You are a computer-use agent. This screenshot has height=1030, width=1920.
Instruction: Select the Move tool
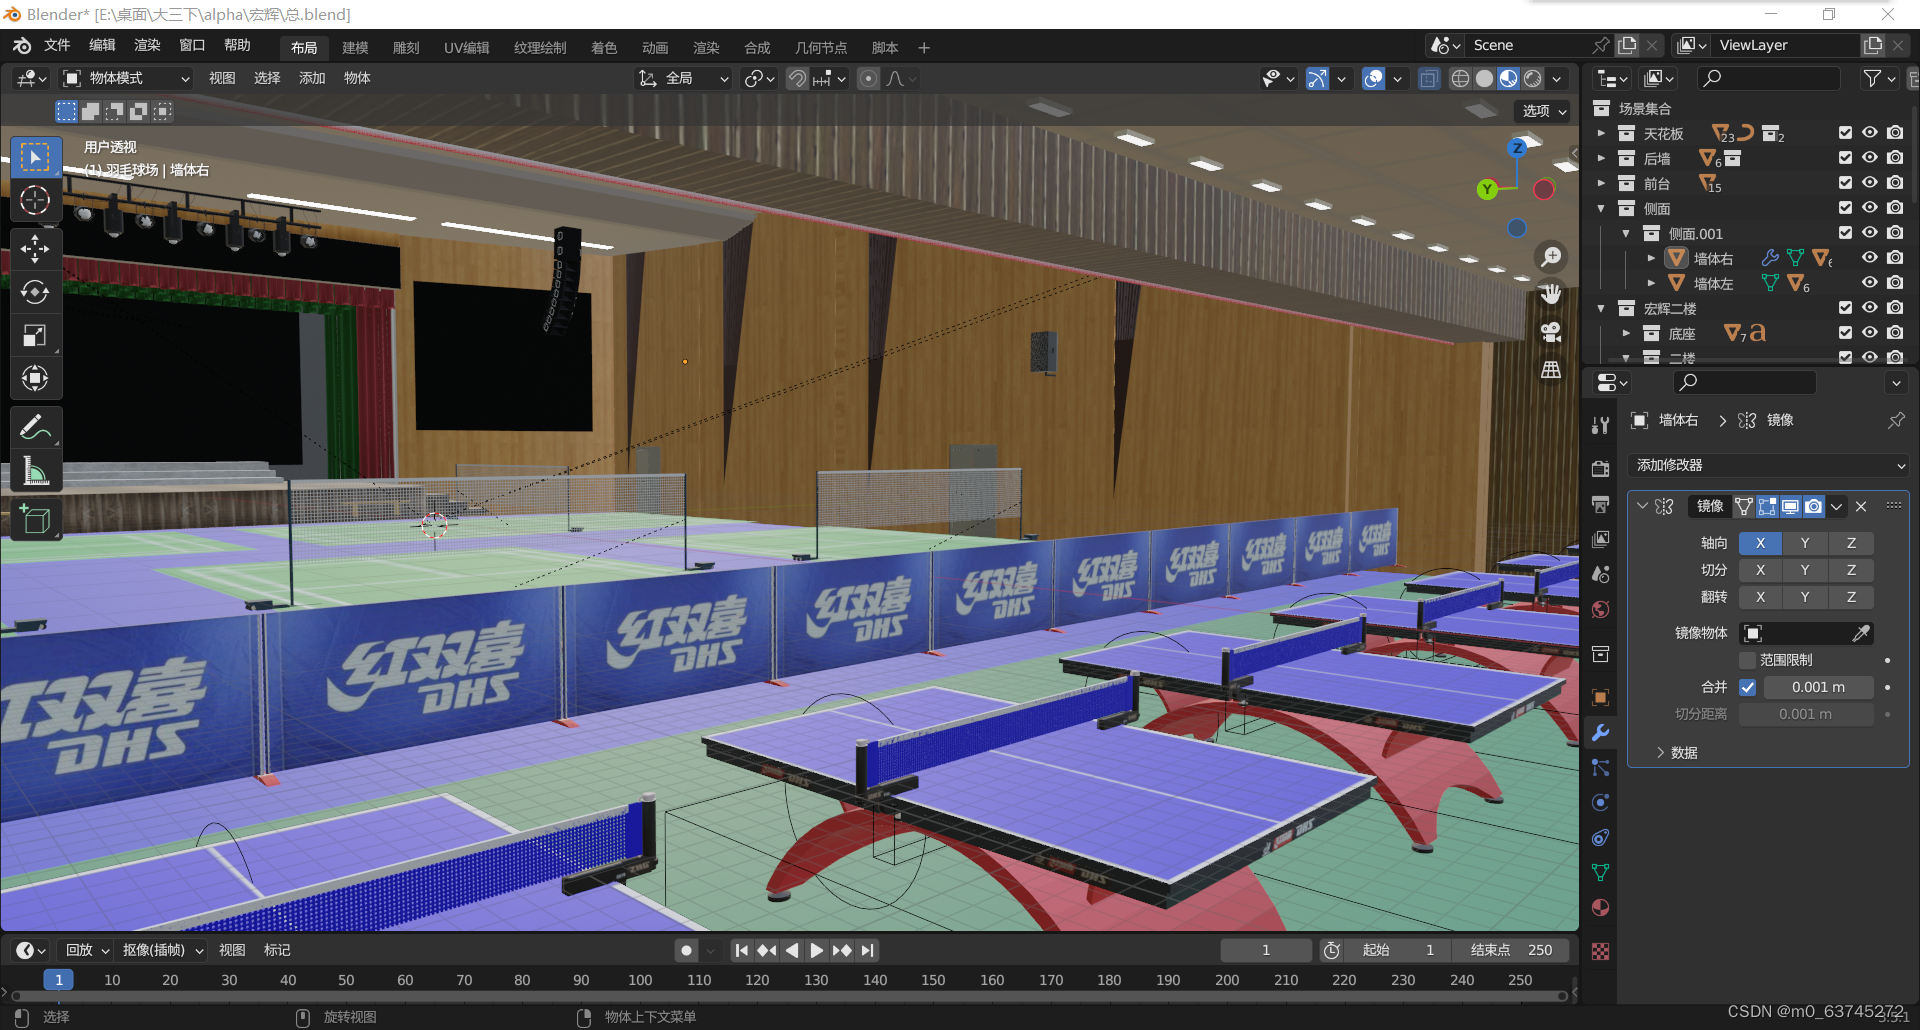pos(35,248)
